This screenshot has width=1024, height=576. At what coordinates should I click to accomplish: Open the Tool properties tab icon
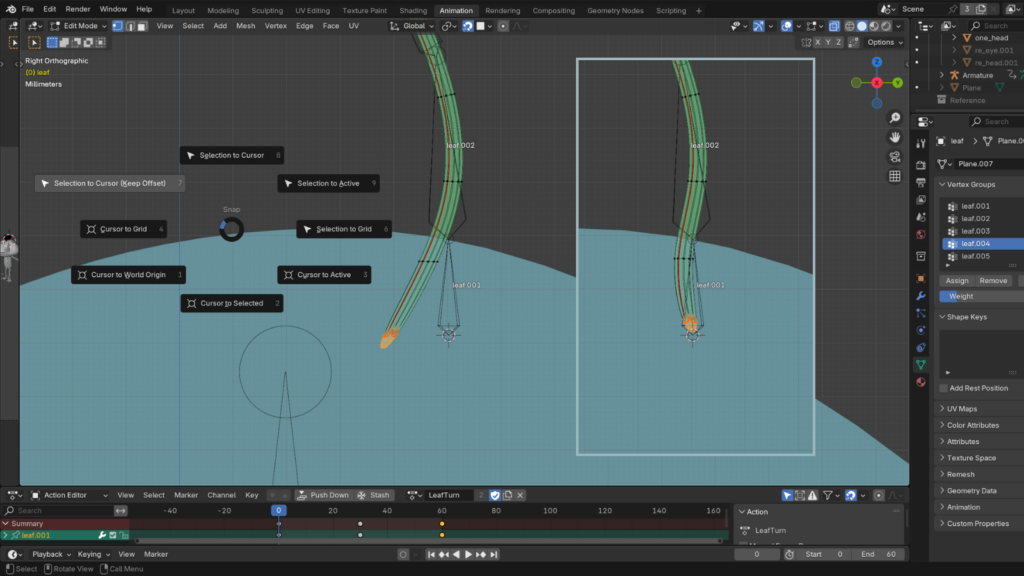tap(921, 144)
